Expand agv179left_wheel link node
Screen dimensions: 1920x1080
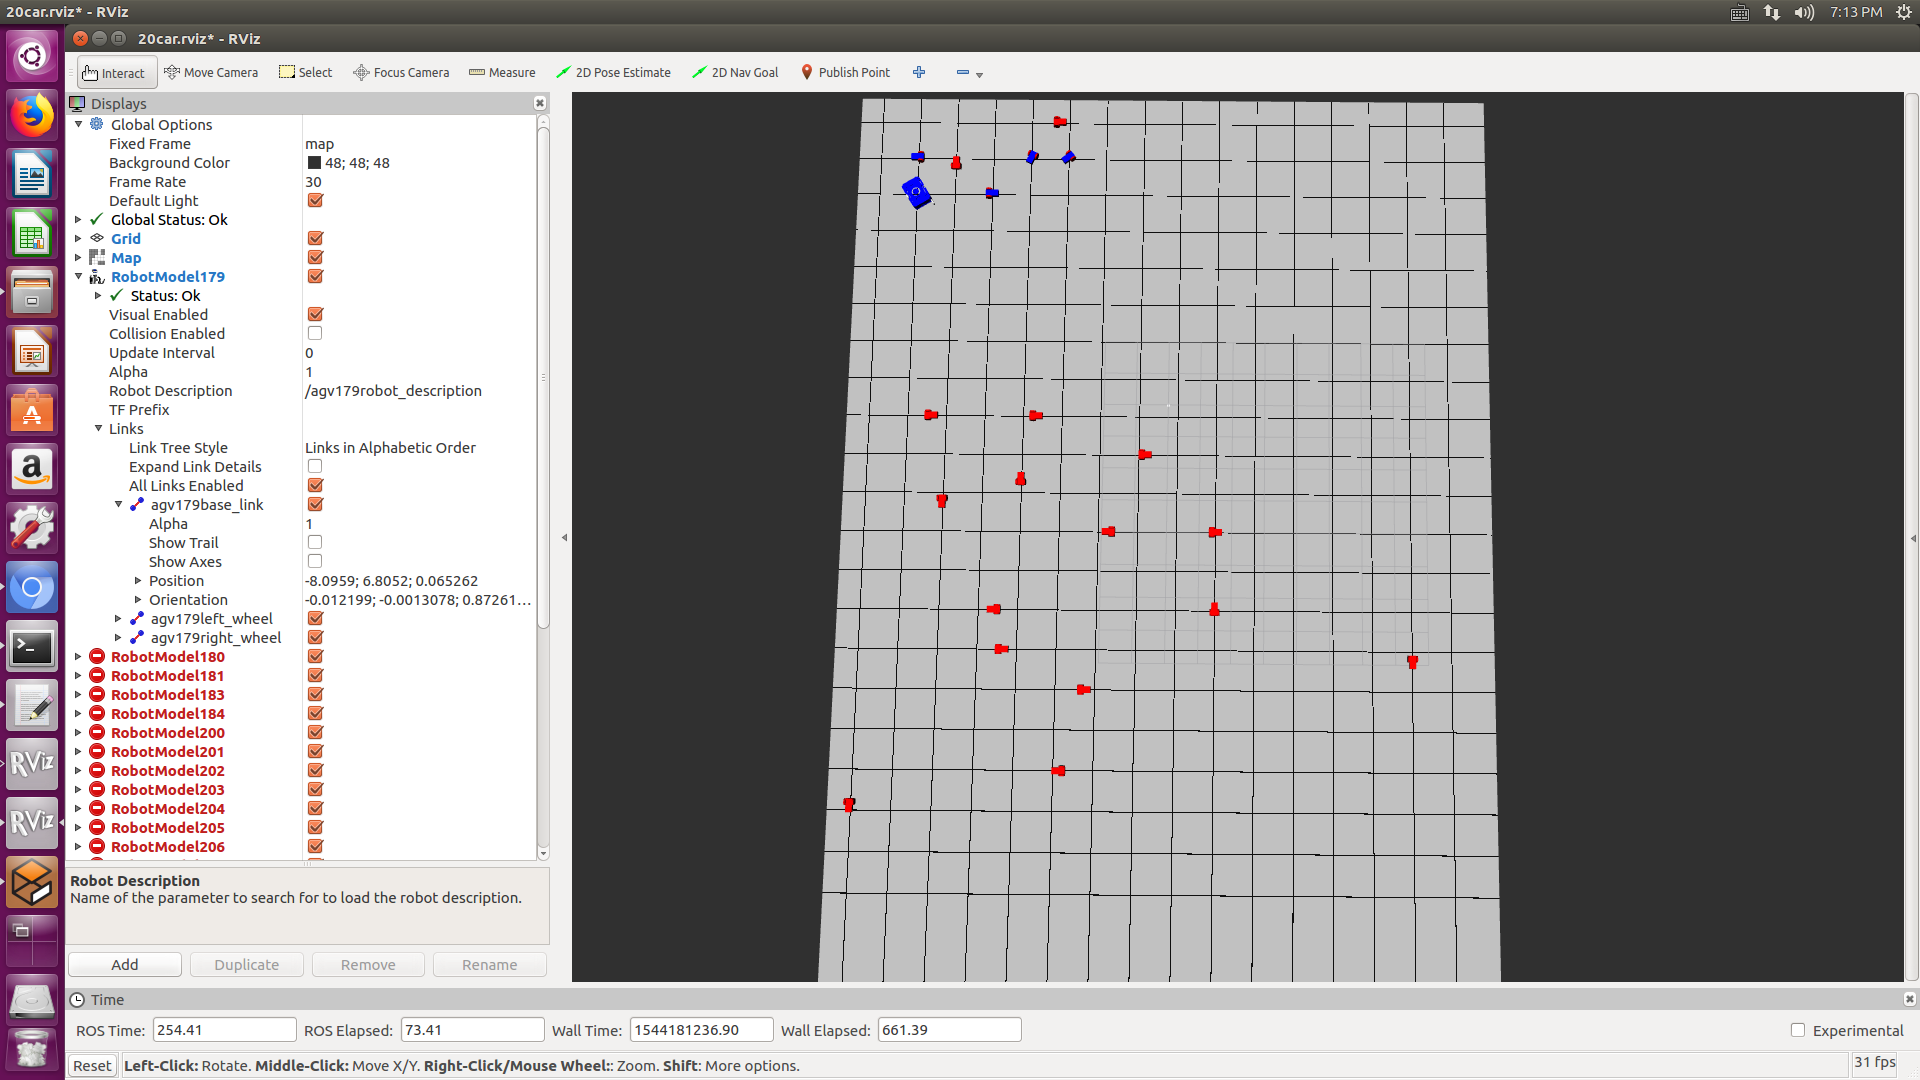(118, 618)
